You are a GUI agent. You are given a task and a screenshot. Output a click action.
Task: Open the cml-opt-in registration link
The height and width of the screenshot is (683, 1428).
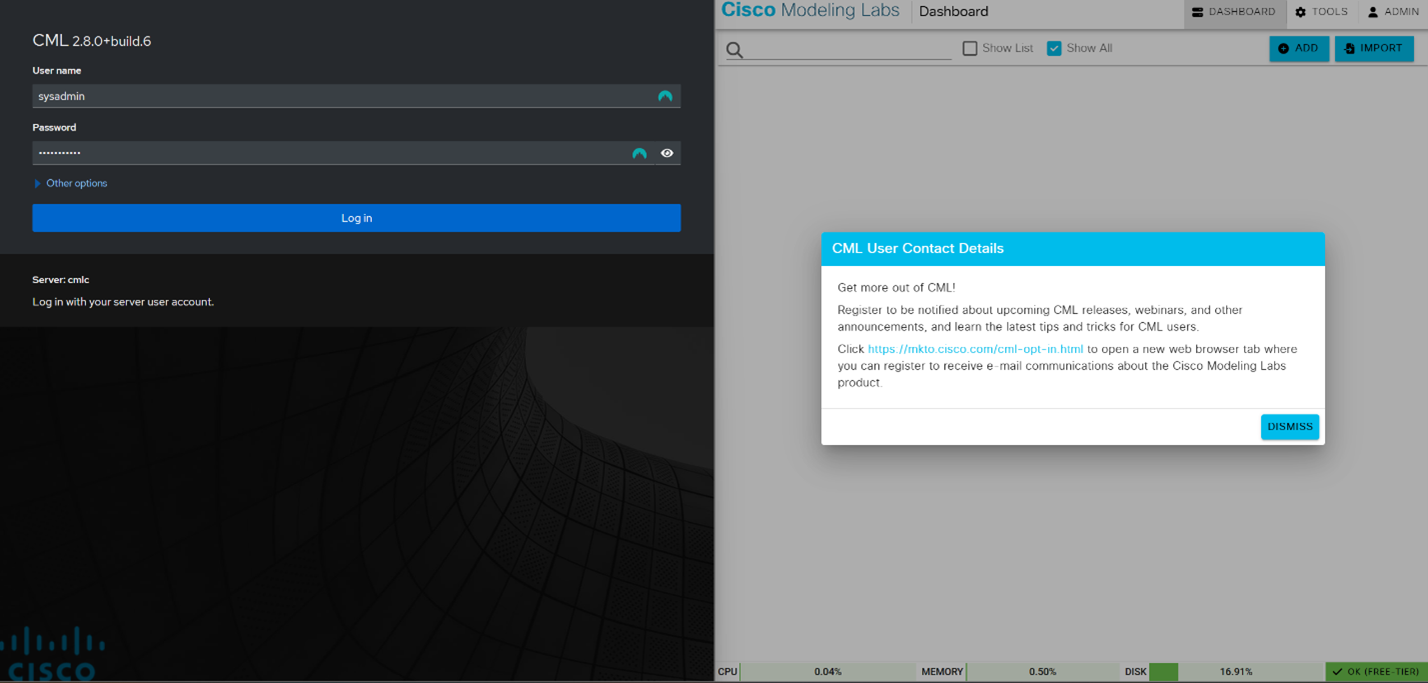976,348
